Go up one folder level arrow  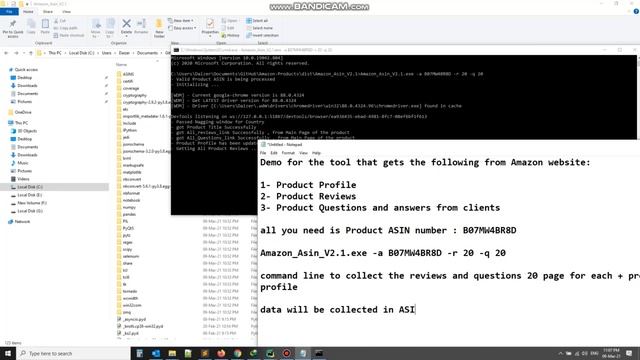click(31, 53)
